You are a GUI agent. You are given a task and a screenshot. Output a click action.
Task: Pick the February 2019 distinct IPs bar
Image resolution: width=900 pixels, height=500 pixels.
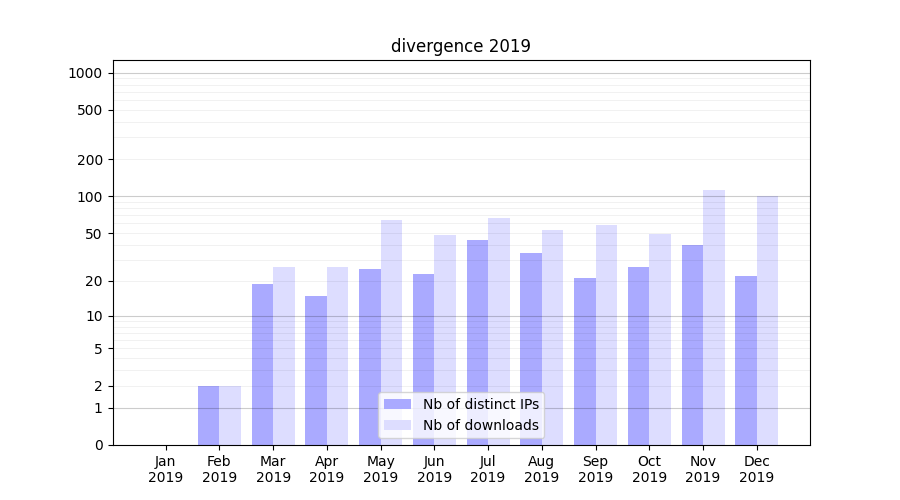208,415
